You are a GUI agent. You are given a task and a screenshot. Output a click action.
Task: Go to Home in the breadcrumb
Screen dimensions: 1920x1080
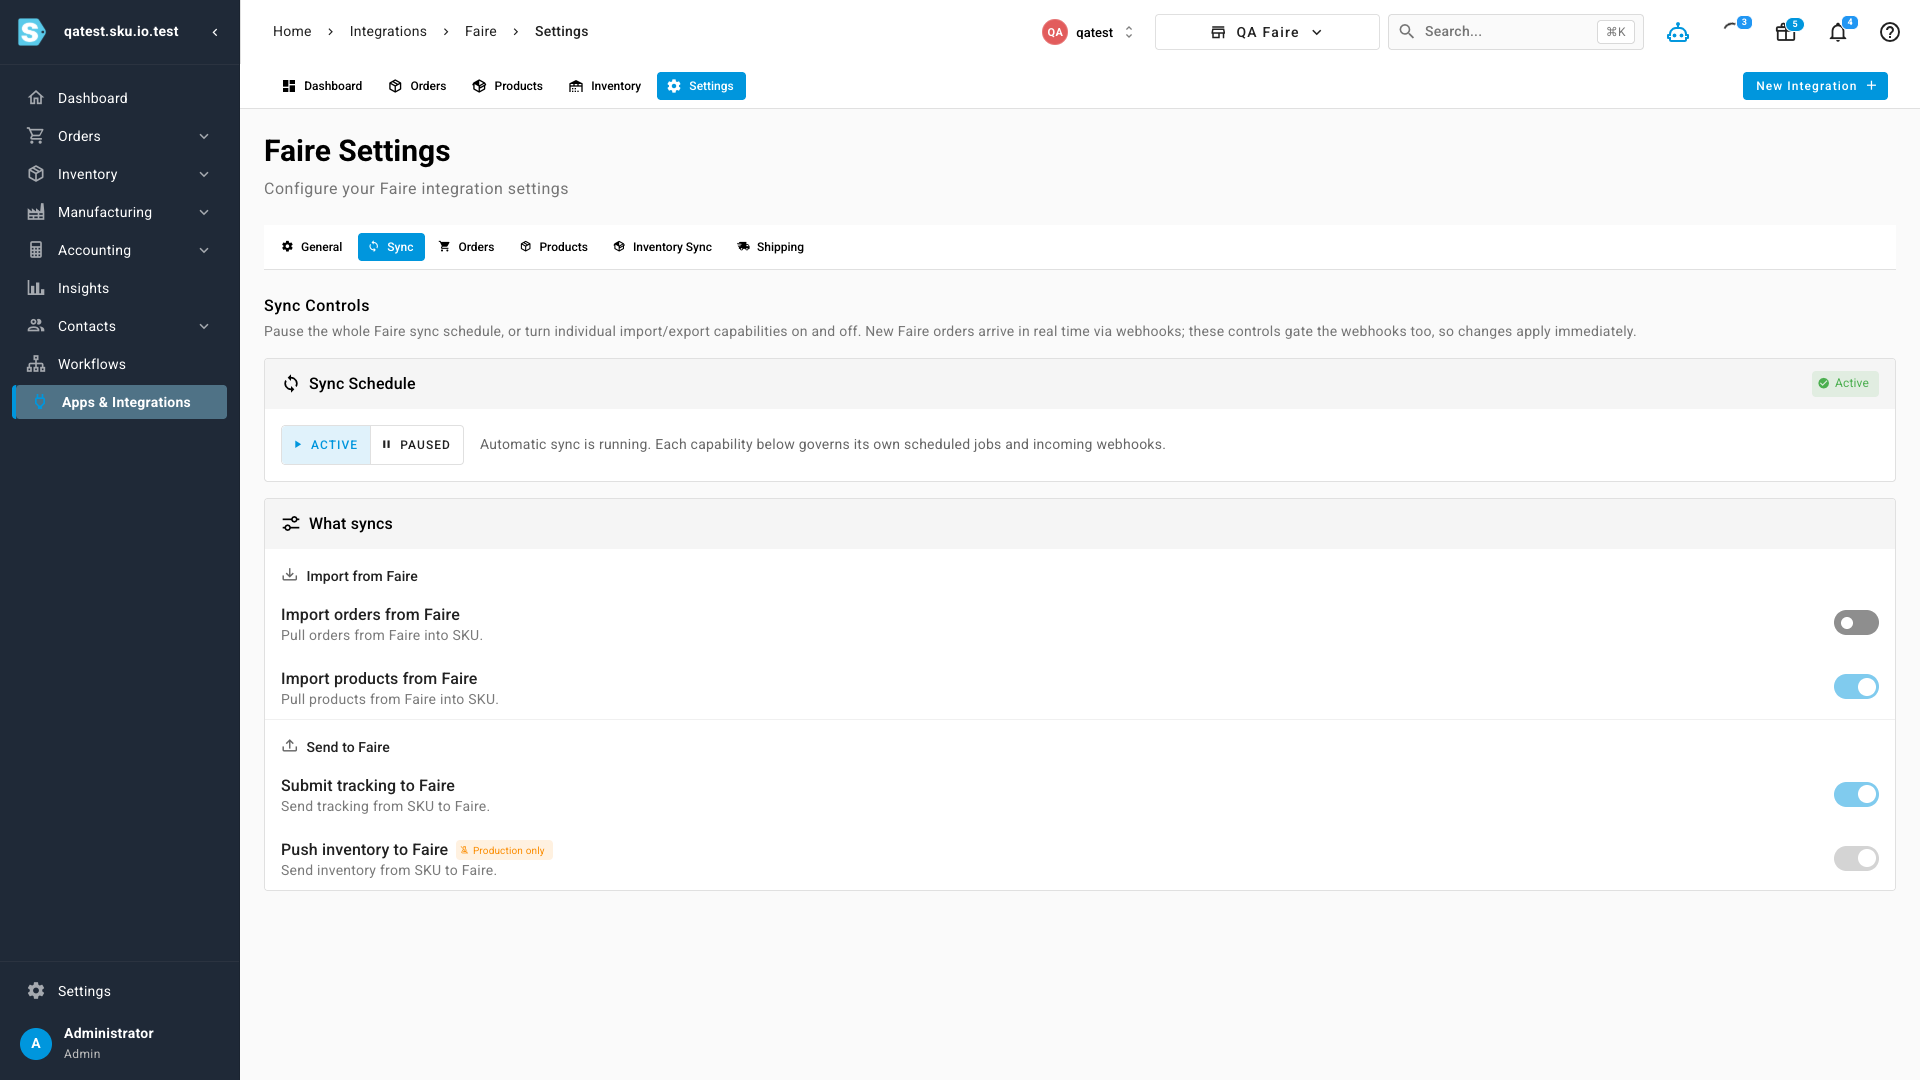tap(292, 32)
